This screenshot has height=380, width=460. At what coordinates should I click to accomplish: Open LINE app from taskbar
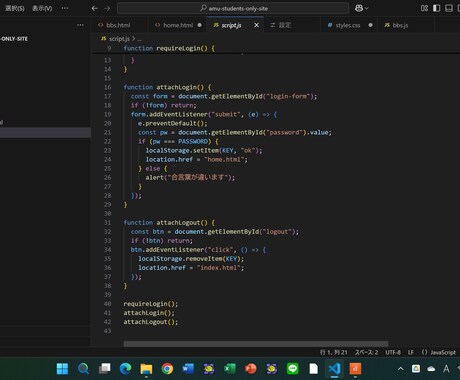293,369
